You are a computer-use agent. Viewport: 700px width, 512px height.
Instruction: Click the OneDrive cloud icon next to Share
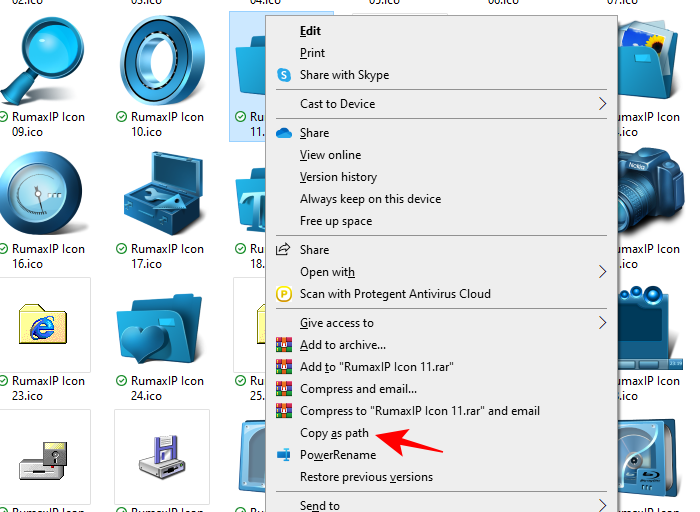coord(283,133)
